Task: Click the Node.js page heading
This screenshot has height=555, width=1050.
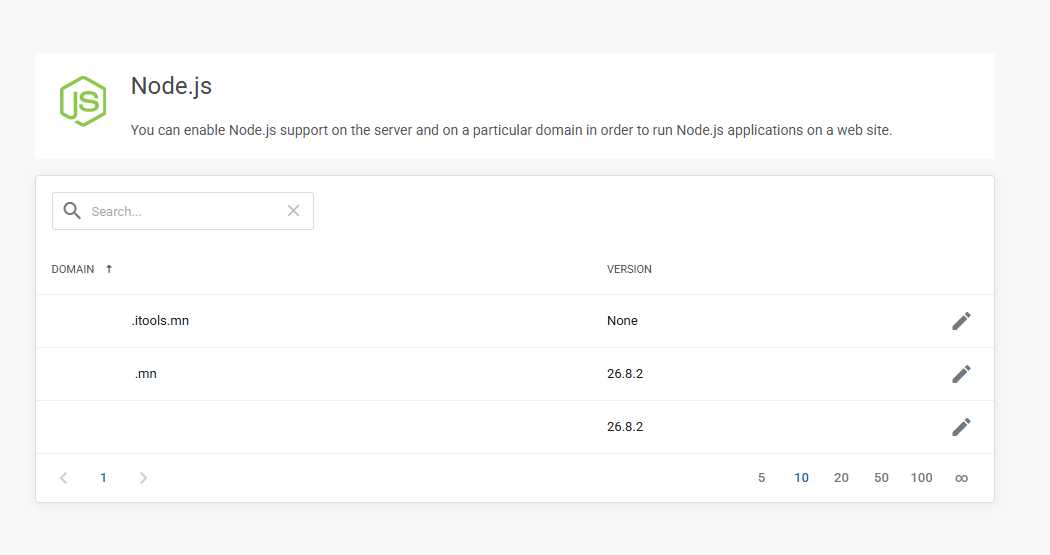Action: [x=171, y=86]
